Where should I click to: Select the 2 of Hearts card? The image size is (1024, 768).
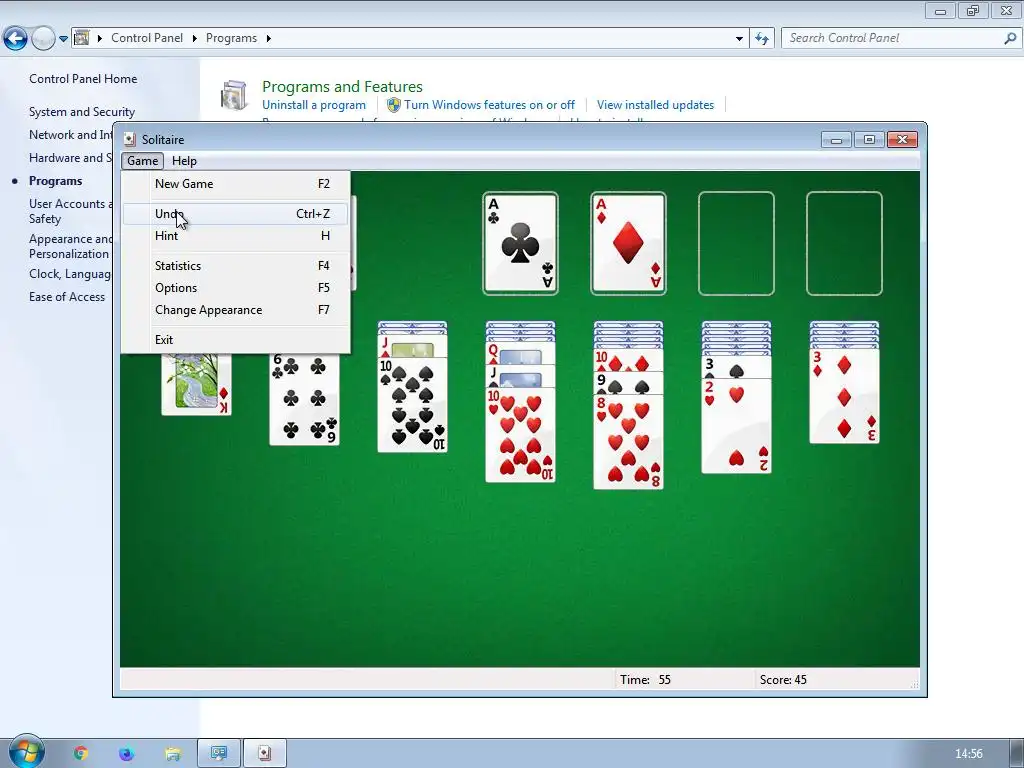[736, 426]
